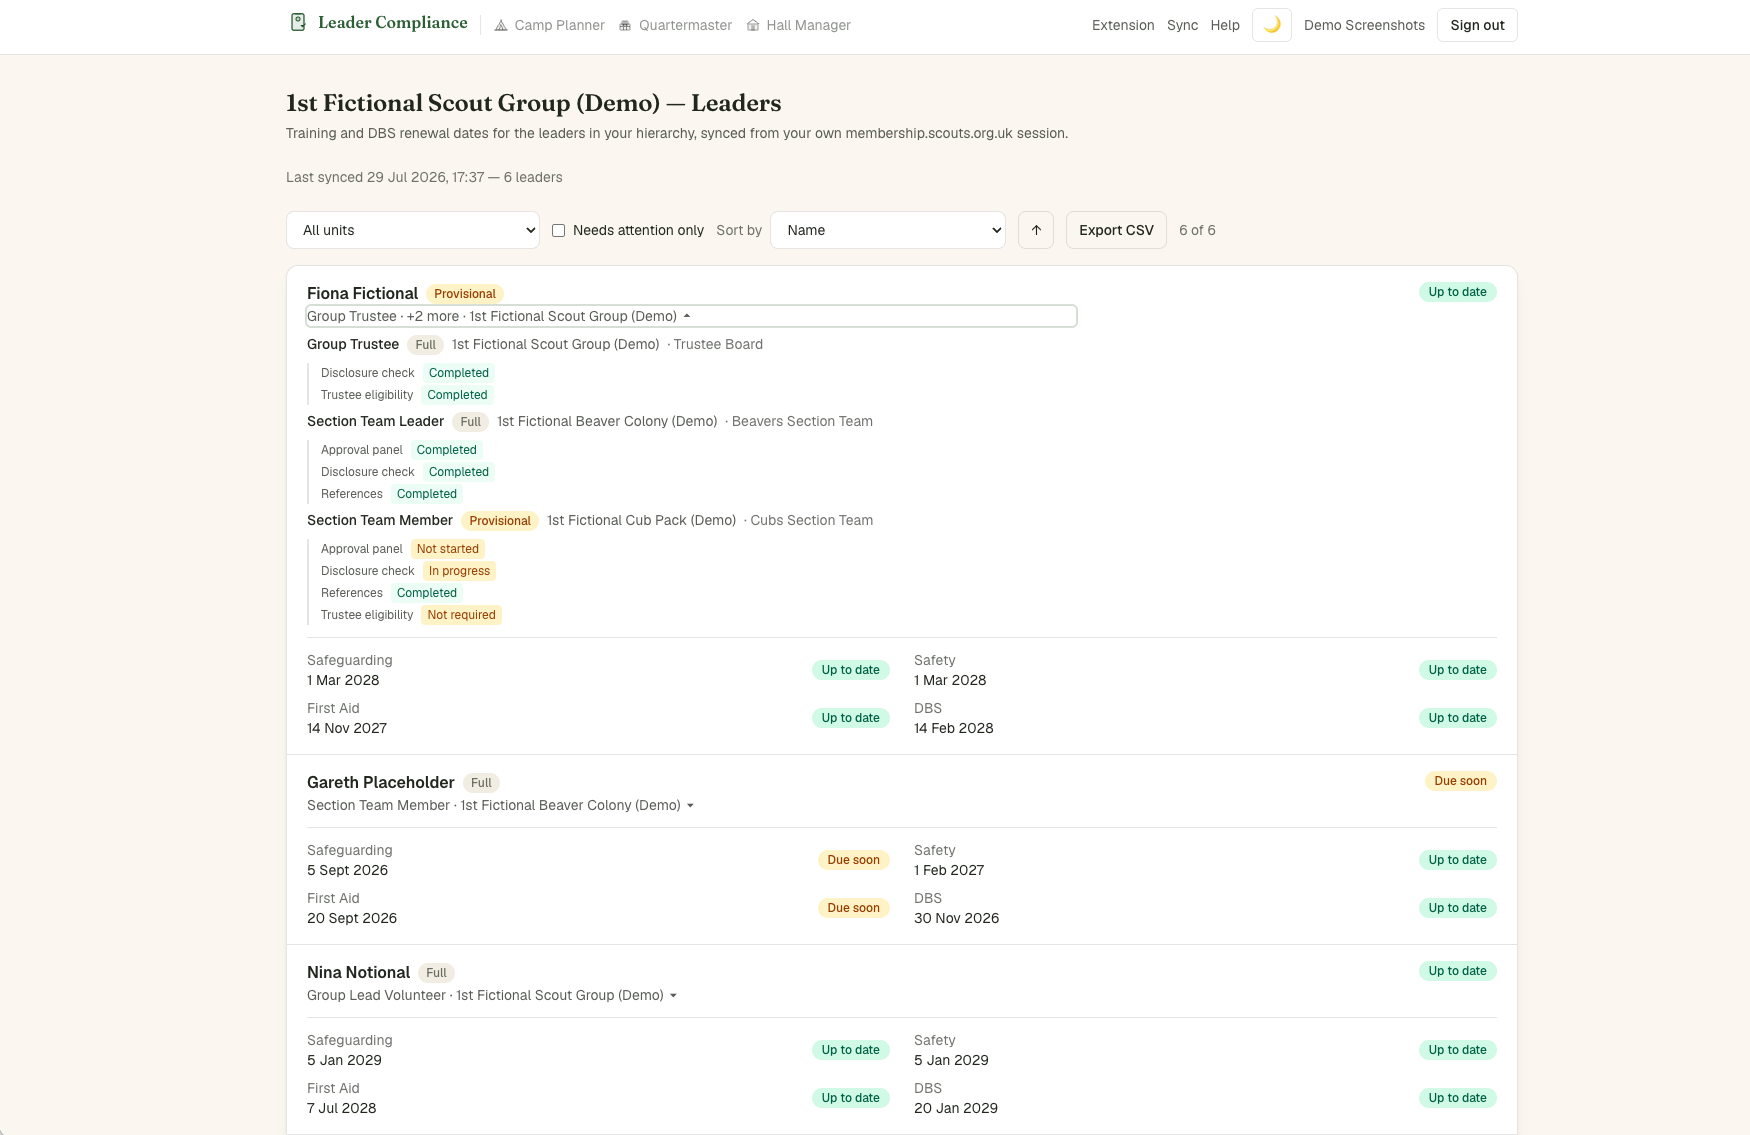Viewport: 1750px width, 1135px height.
Task: Reverse sort order with the arrow button
Action: pyautogui.click(x=1036, y=230)
